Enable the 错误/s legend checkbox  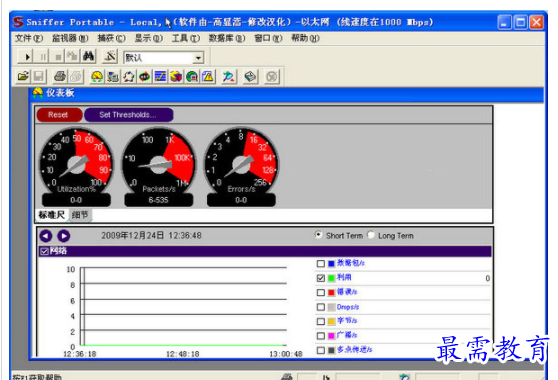tap(321, 292)
